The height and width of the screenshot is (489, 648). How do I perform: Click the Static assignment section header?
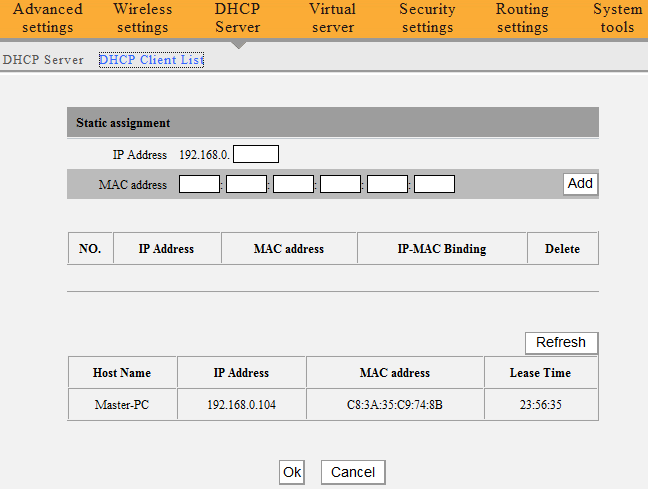click(333, 122)
